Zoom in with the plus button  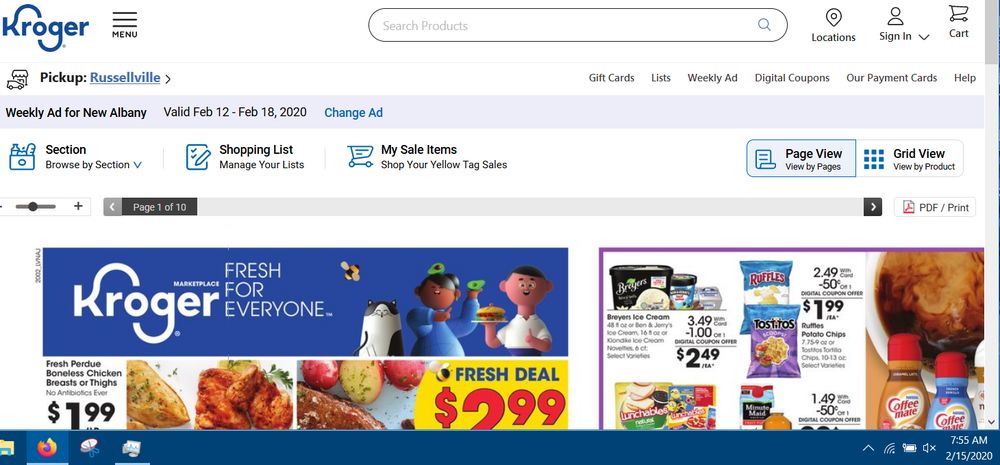tap(78, 206)
